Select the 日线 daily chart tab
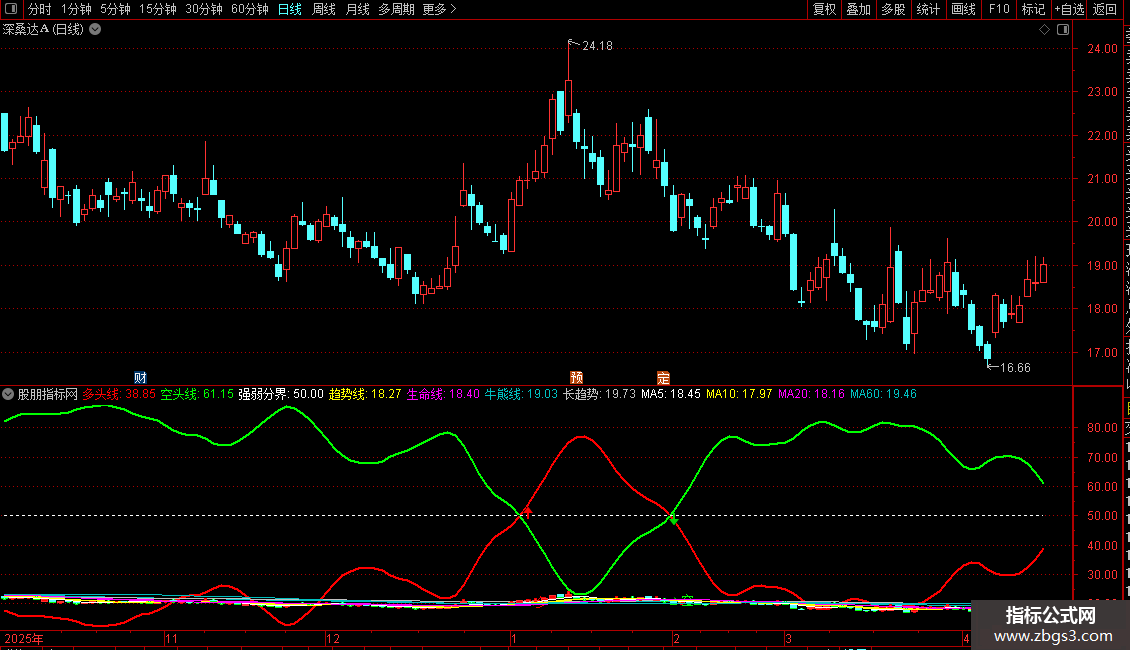 tap(290, 9)
